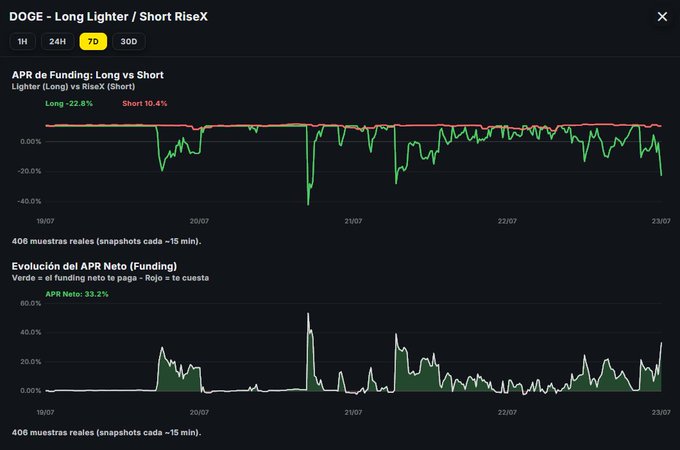Image resolution: width=680 pixels, height=450 pixels.
Task: Toggle the 'Short 10.4%' legend entry
Action: (144, 103)
